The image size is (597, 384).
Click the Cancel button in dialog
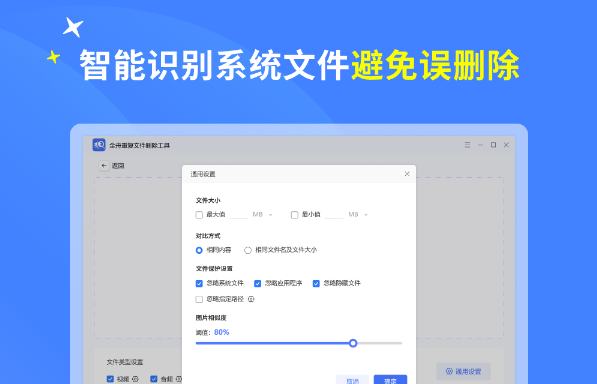[353, 380]
